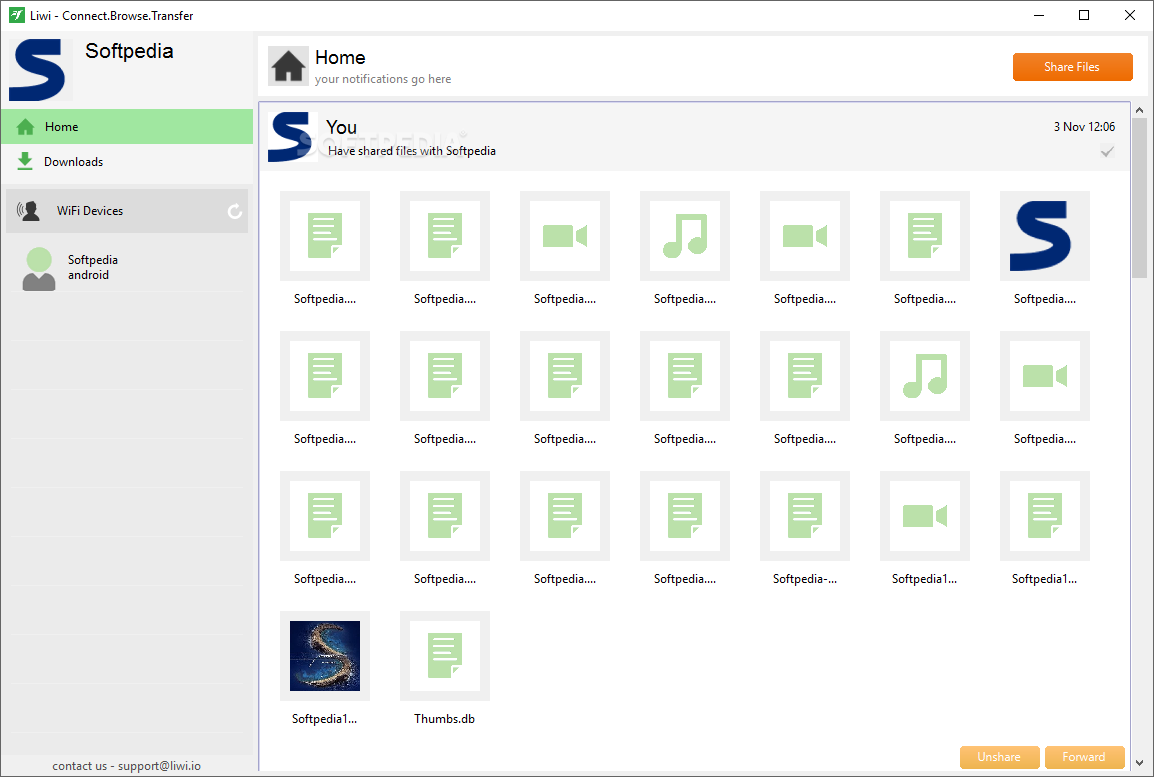Click the vertical scrollbar thumb

[x=1139, y=198]
